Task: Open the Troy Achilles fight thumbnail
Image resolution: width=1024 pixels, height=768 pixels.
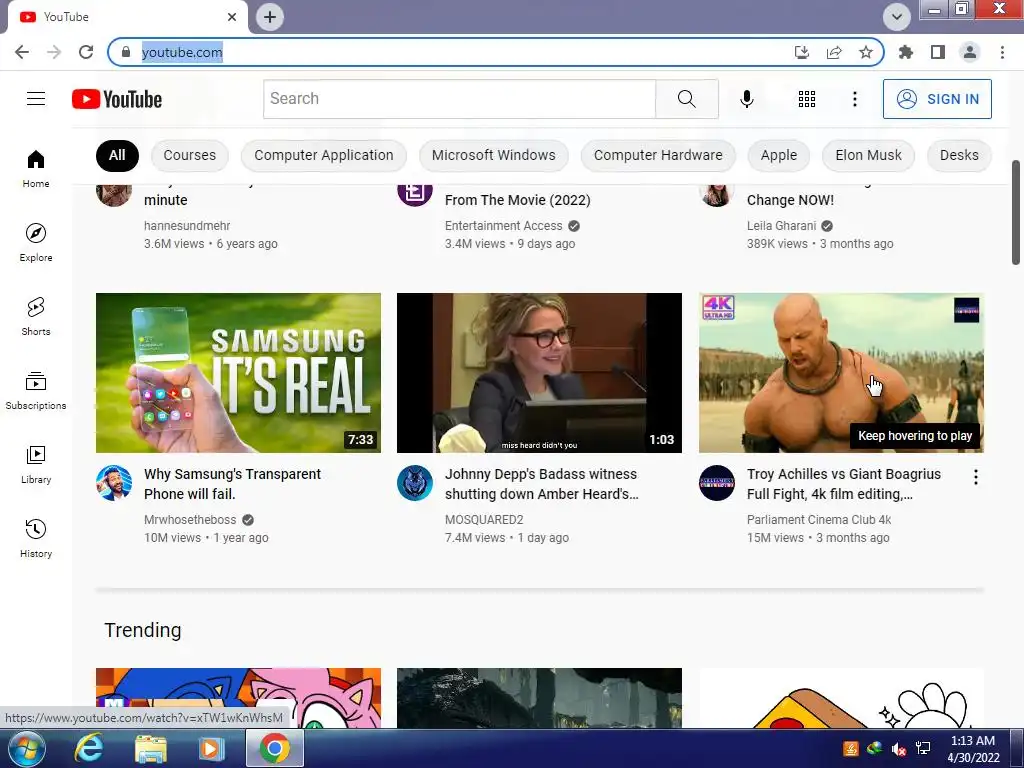Action: (x=841, y=373)
